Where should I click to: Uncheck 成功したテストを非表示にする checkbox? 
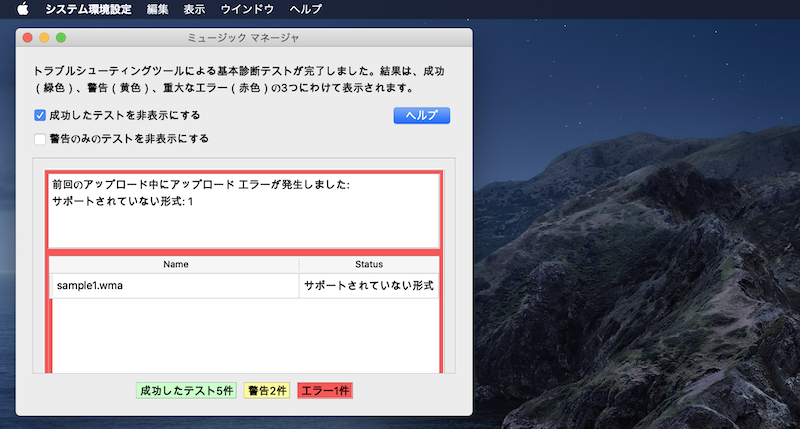coord(40,116)
